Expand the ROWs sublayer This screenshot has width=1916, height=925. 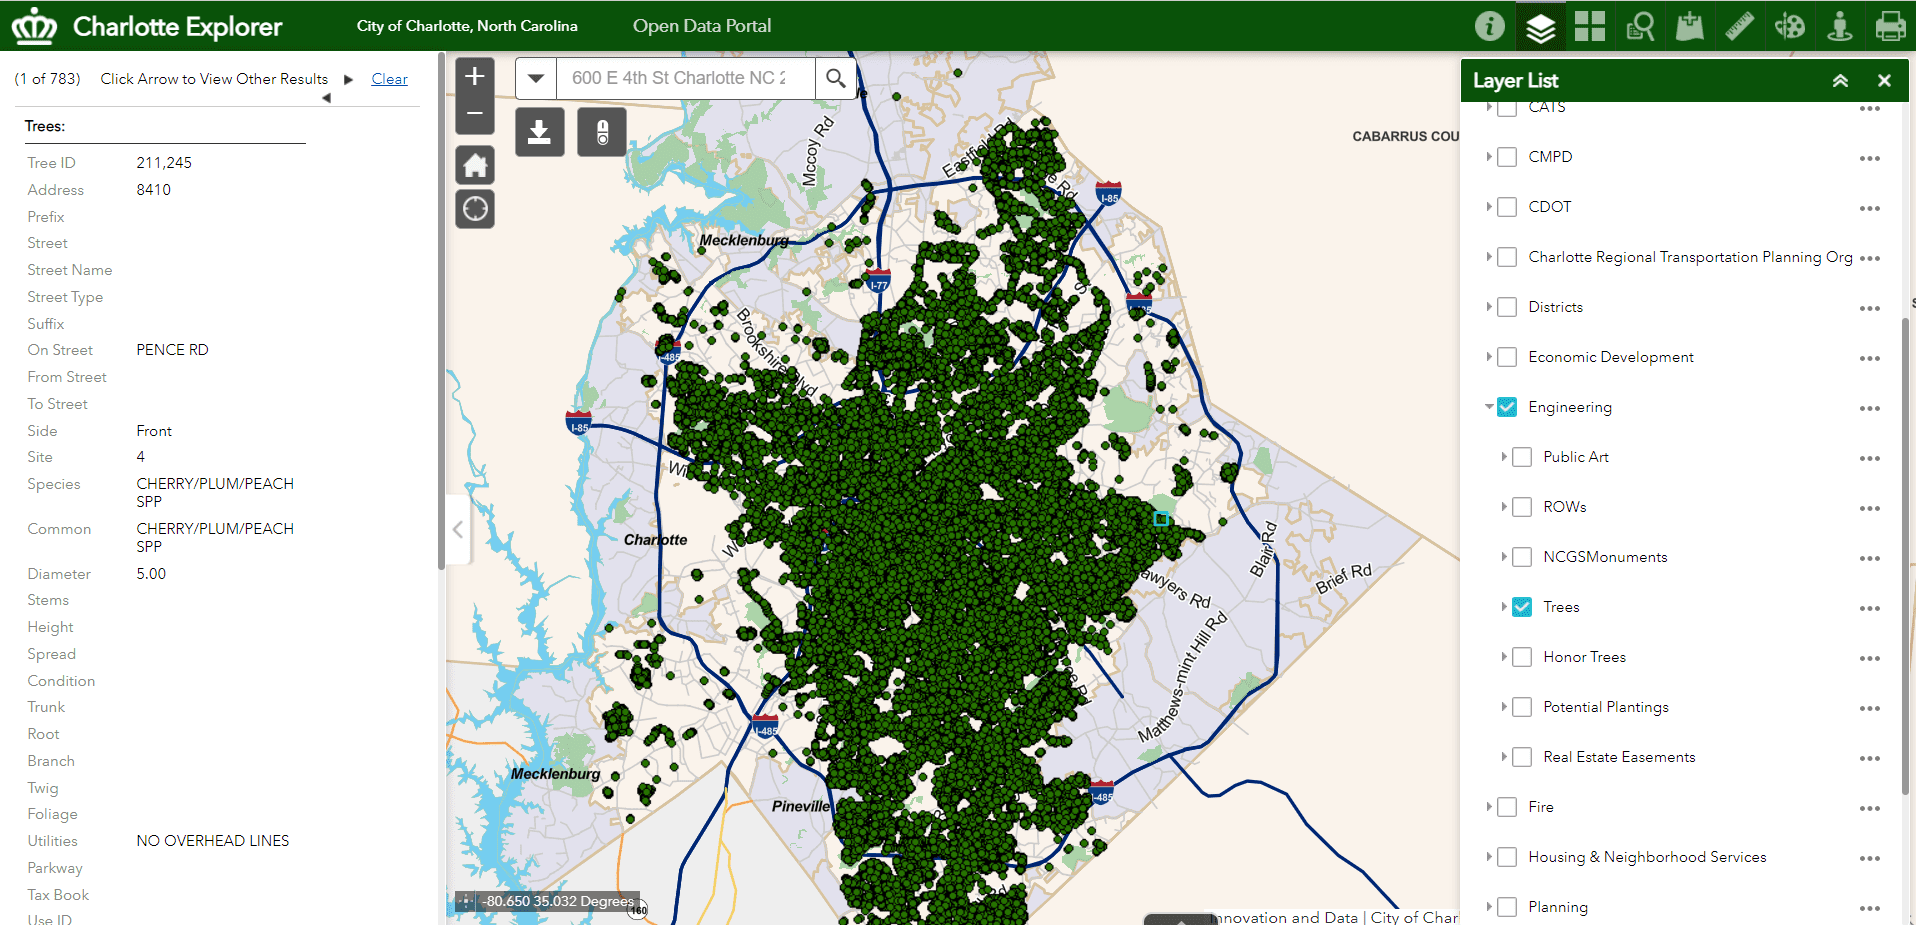(x=1504, y=507)
